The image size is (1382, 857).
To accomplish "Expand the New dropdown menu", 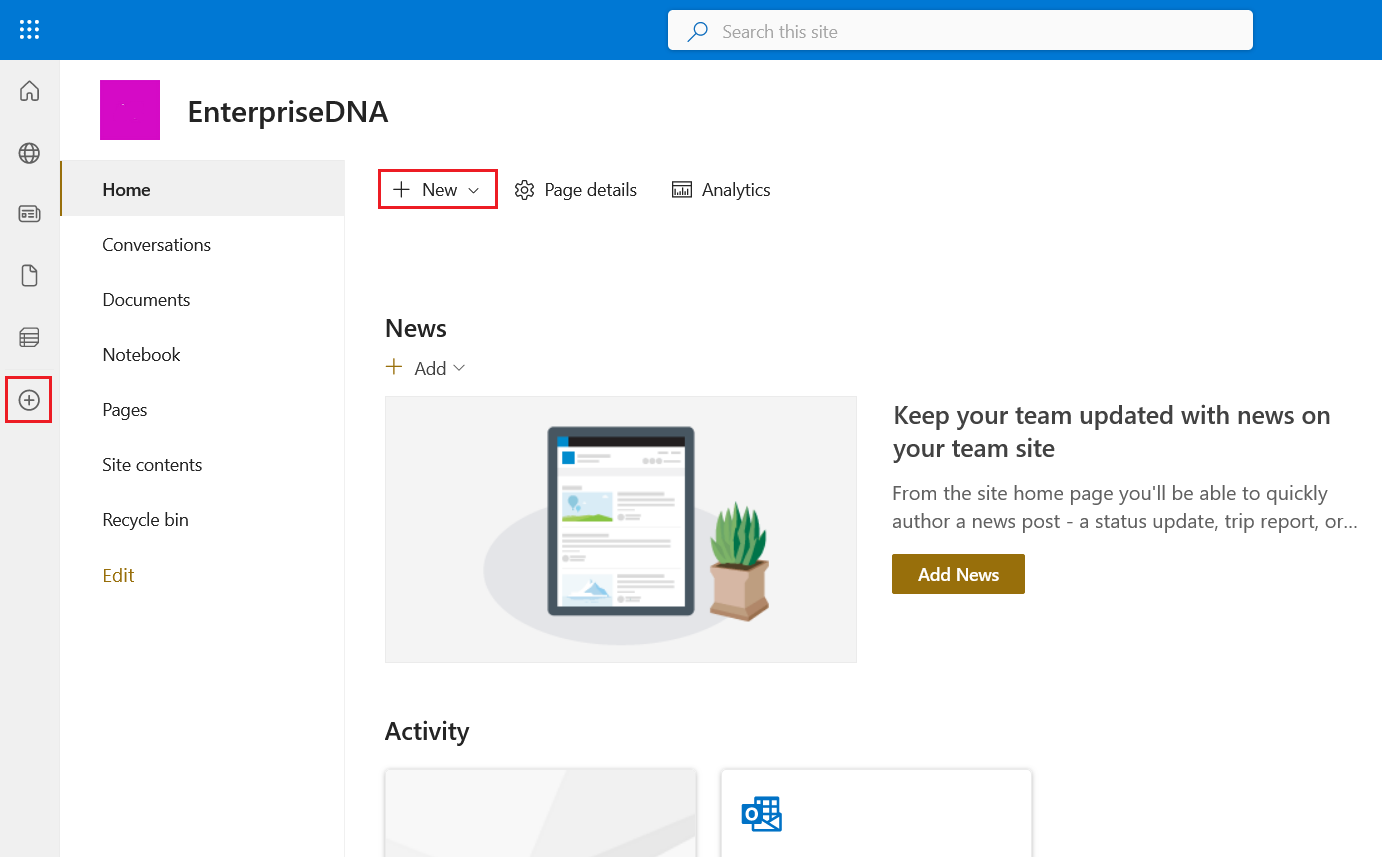I will [438, 190].
